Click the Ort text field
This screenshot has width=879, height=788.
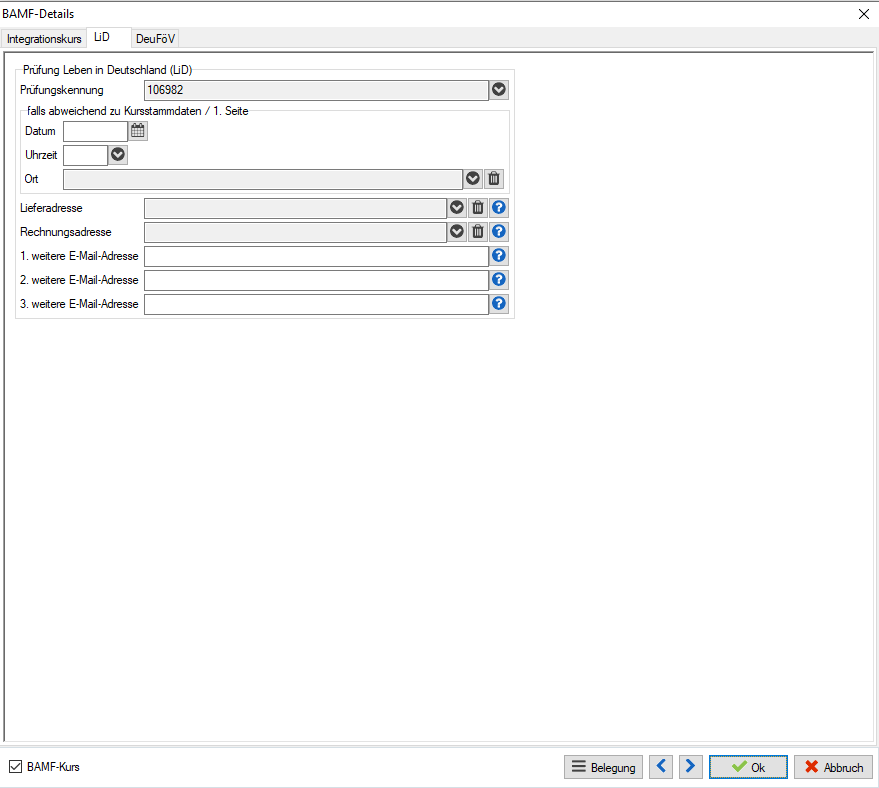[263, 179]
